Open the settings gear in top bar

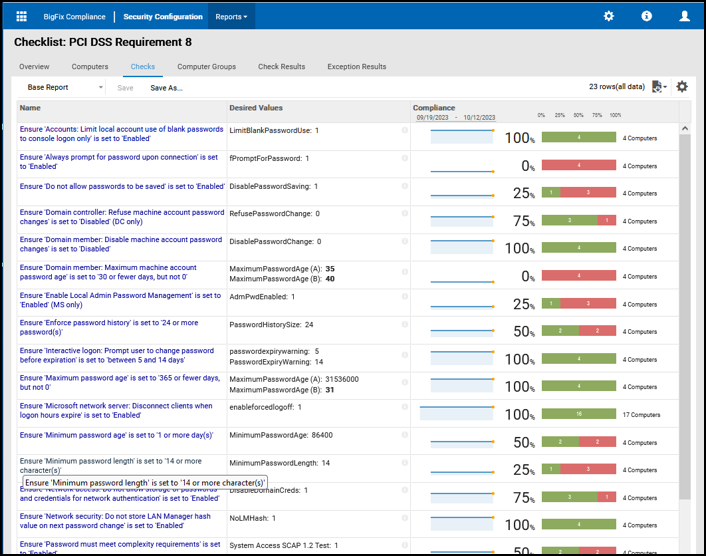[x=609, y=17]
